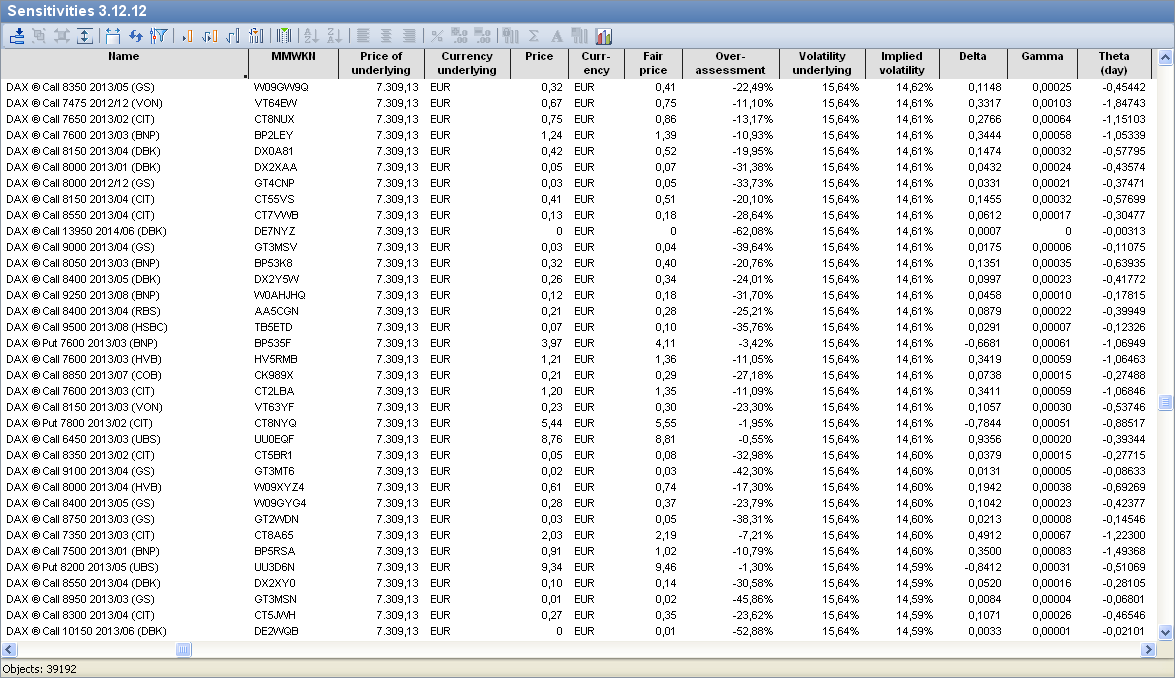Click the align left toolbar icon

click(x=363, y=36)
